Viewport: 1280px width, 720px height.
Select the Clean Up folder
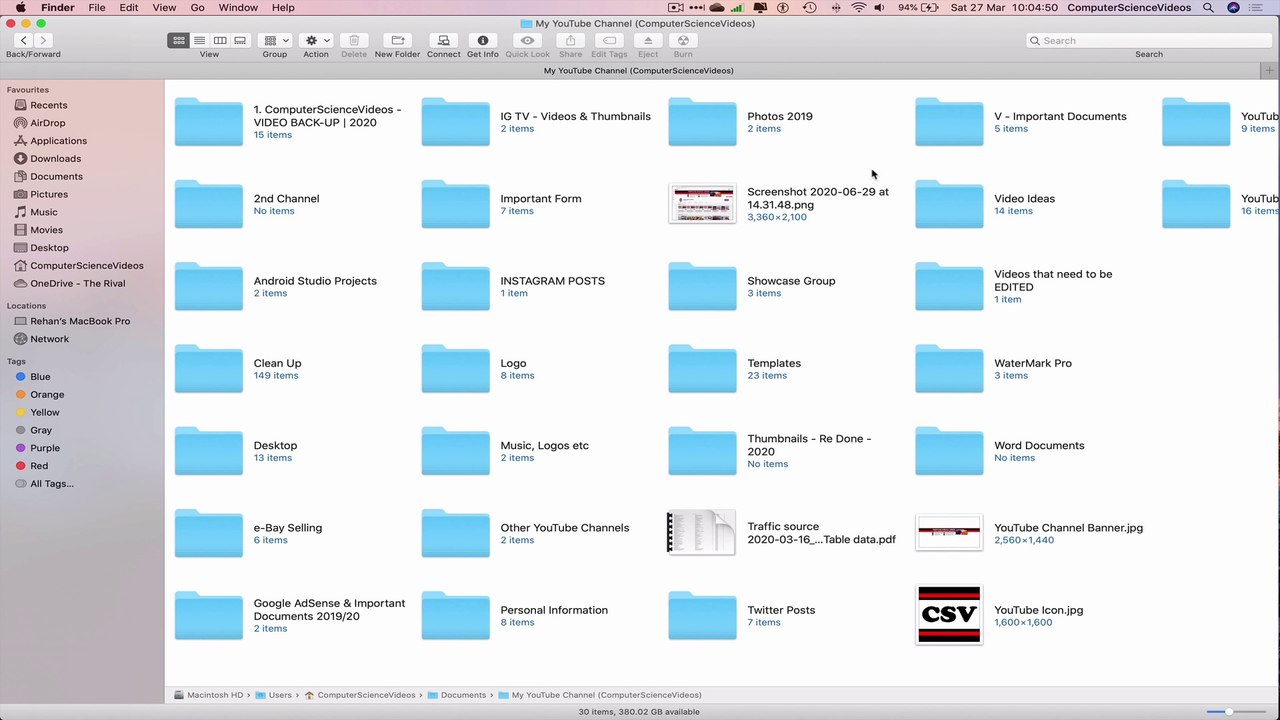[x=209, y=369]
